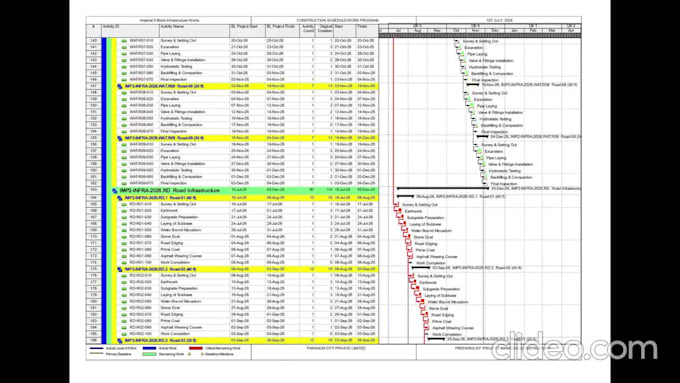Click activity icon on row 141 Excavation

point(124,47)
